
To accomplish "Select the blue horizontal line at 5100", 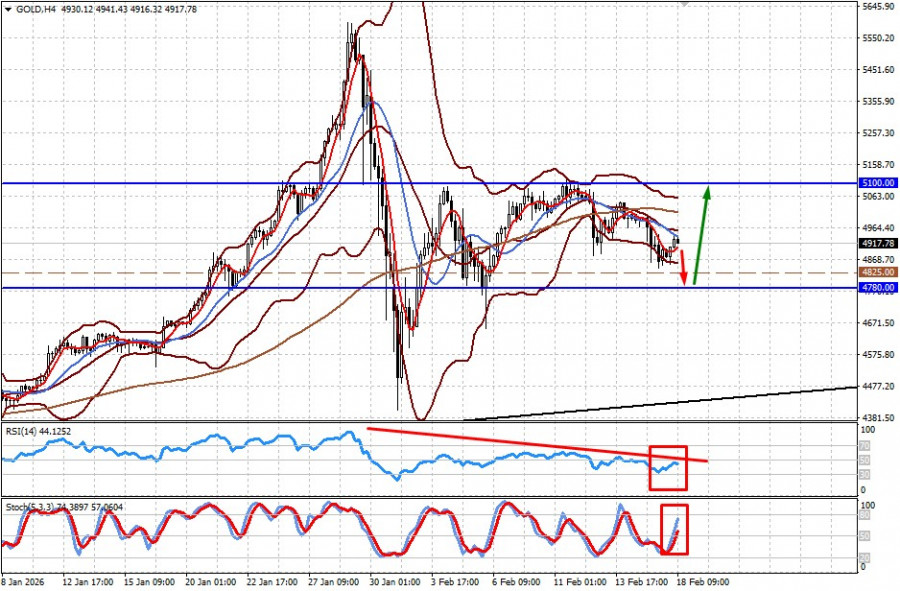I will 300,183.
